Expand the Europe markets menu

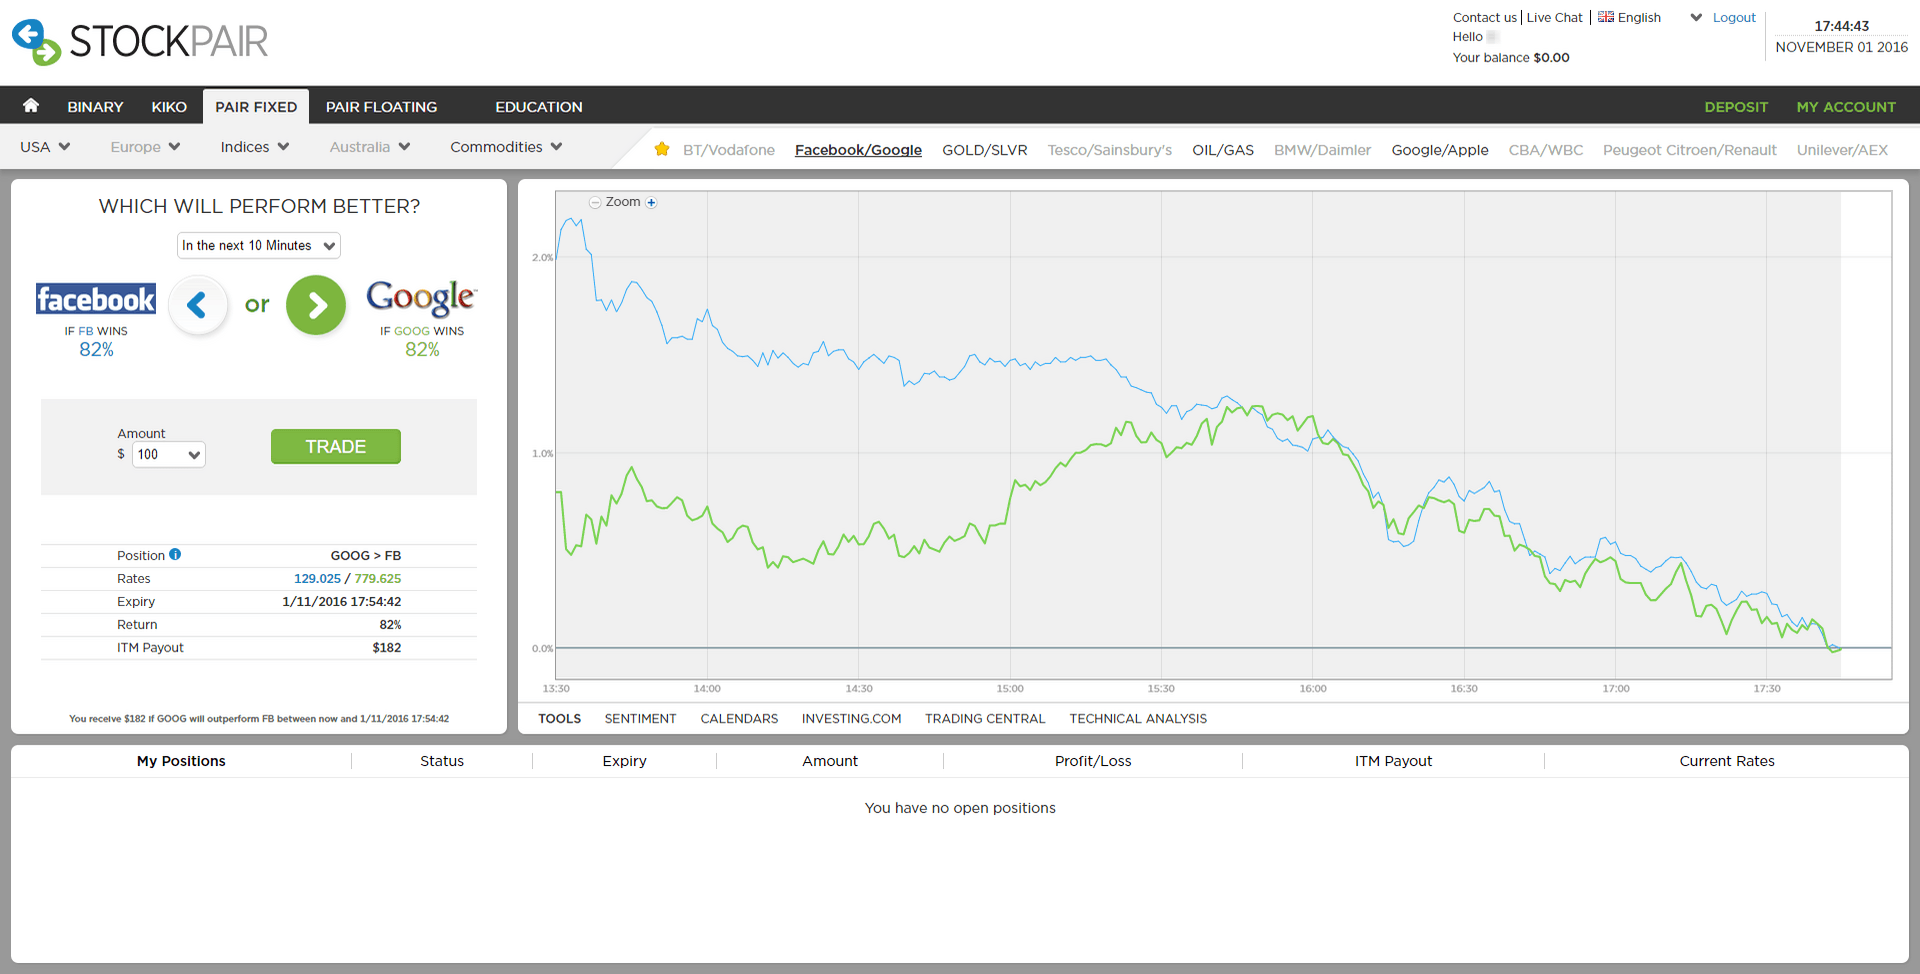tap(145, 147)
